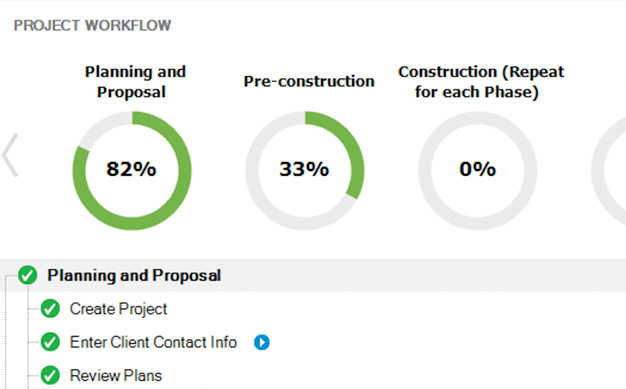Toggle the Enter Client Contact Info checkmark

click(x=50, y=342)
